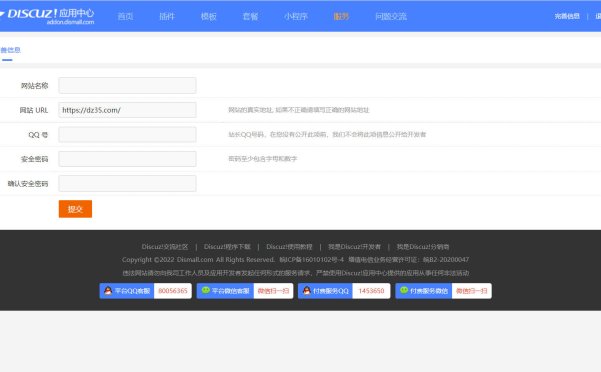Open Discuz!交流社区 footer link

[x=165, y=247]
